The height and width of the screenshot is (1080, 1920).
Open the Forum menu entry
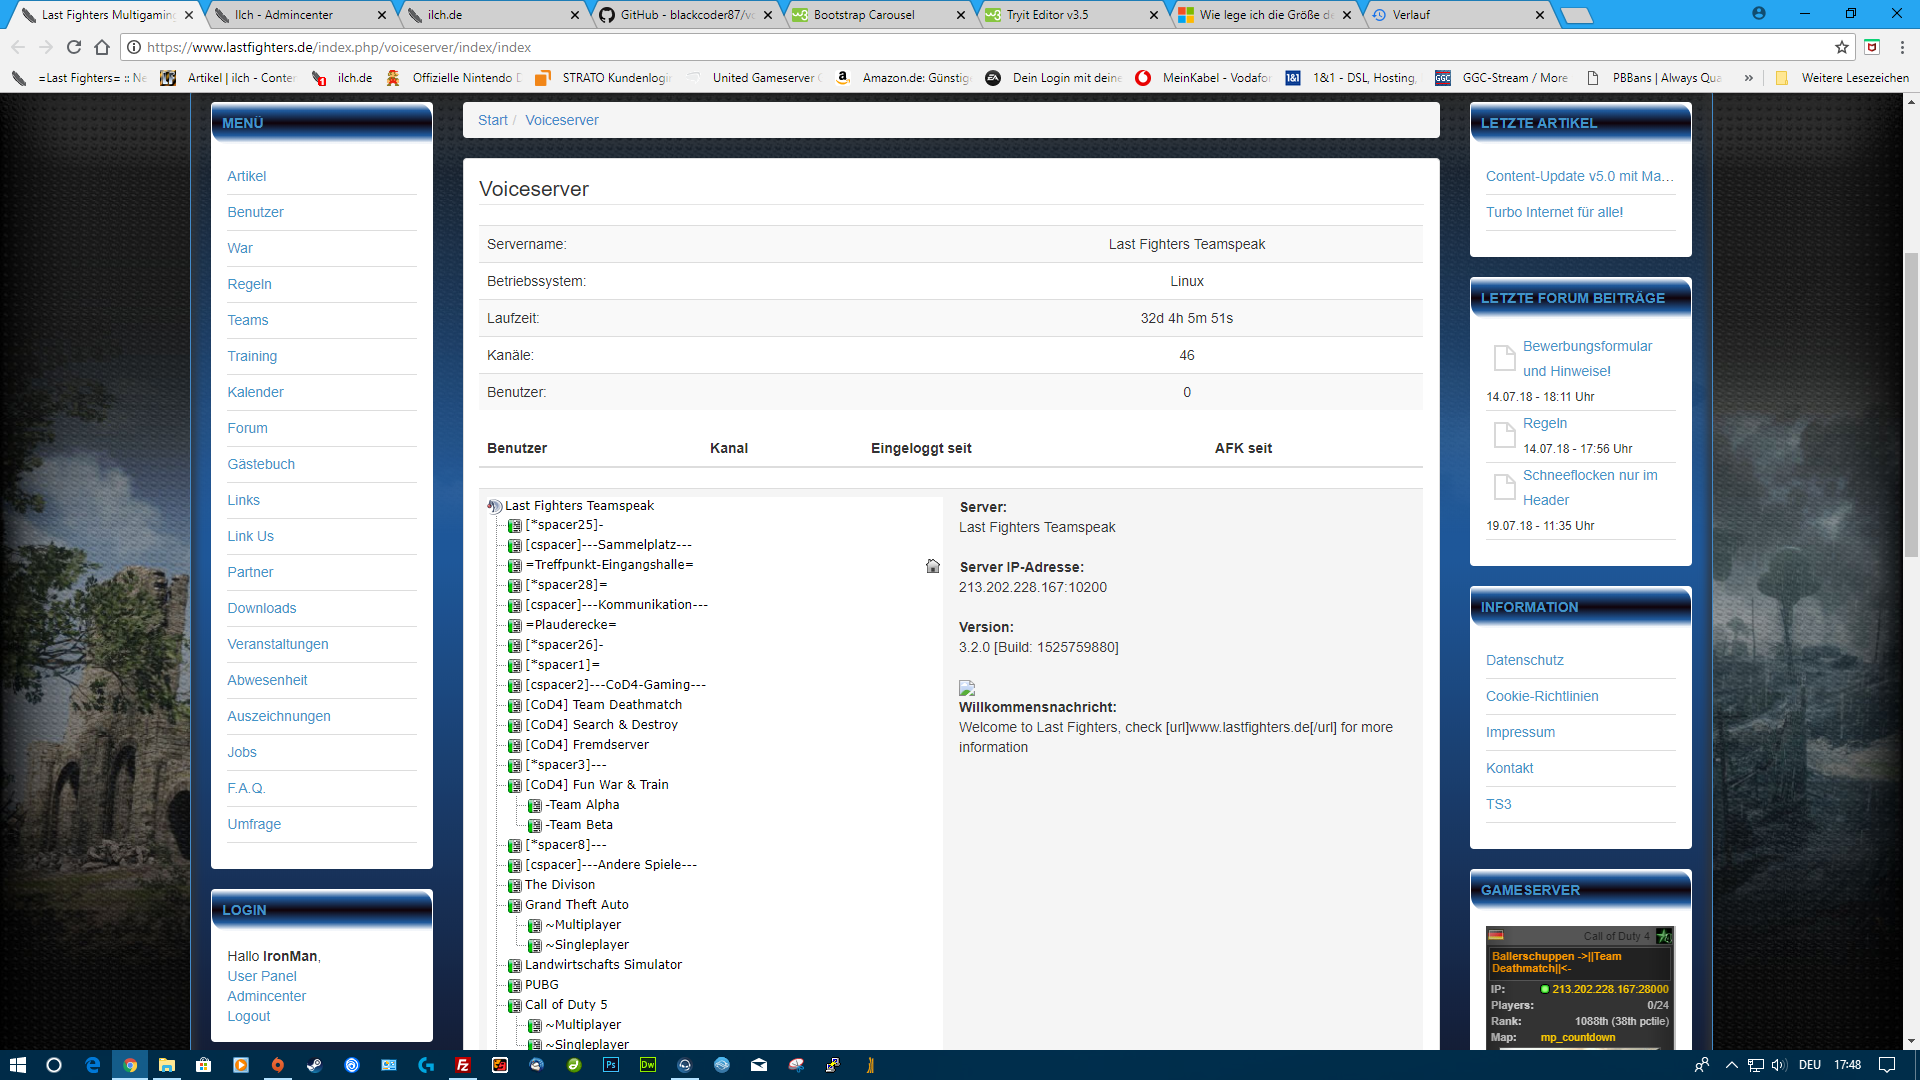click(x=247, y=428)
